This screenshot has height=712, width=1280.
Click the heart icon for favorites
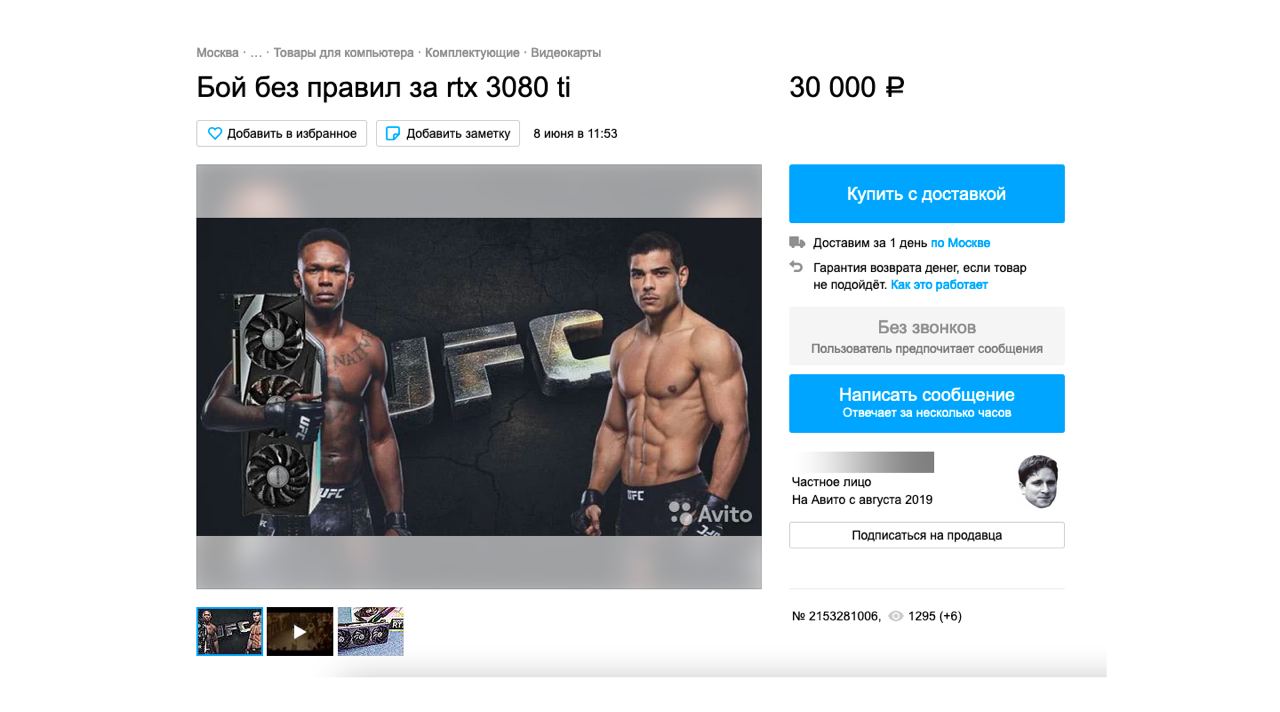click(214, 133)
